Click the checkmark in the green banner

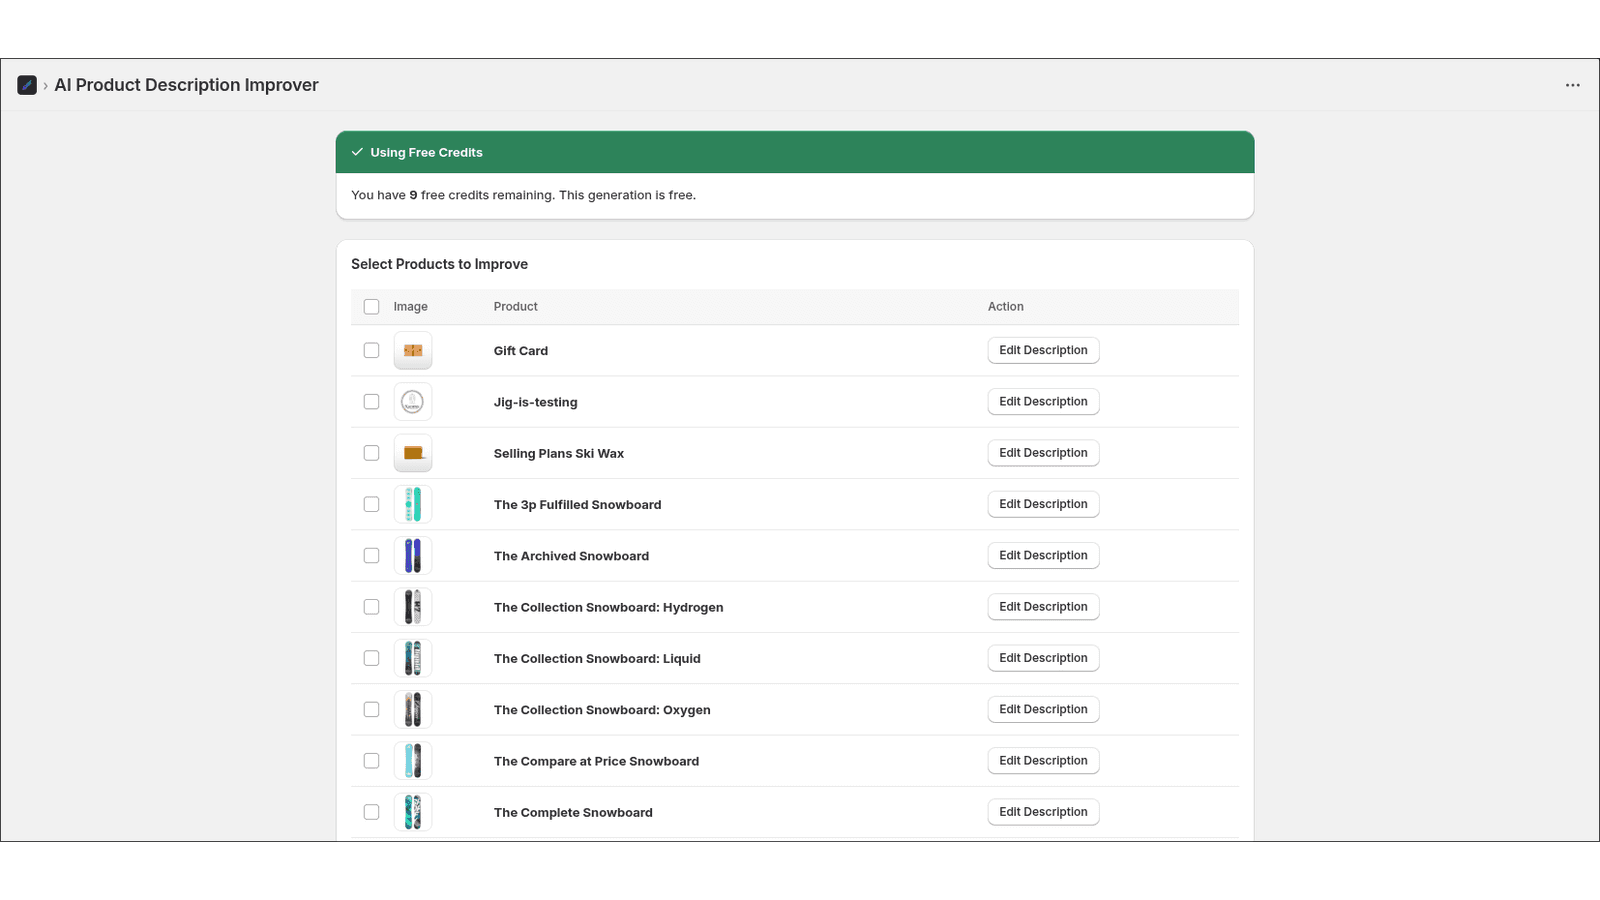[x=357, y=152]
